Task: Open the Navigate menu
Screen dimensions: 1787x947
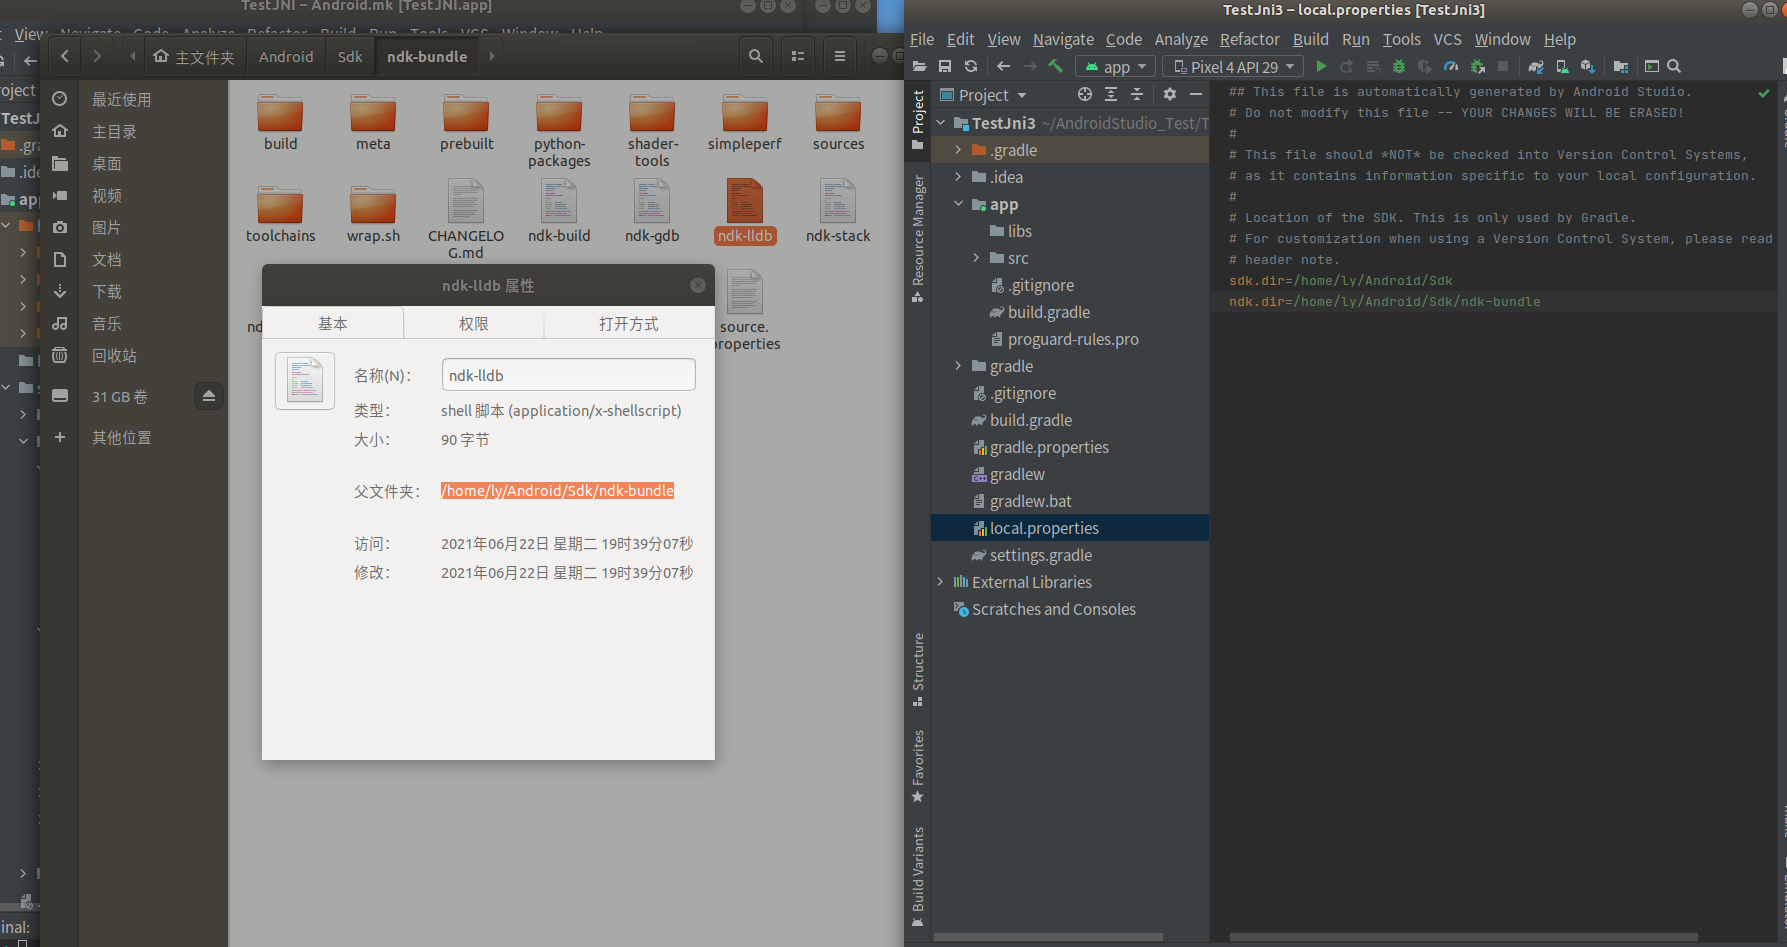Action: pos(1063,39)
